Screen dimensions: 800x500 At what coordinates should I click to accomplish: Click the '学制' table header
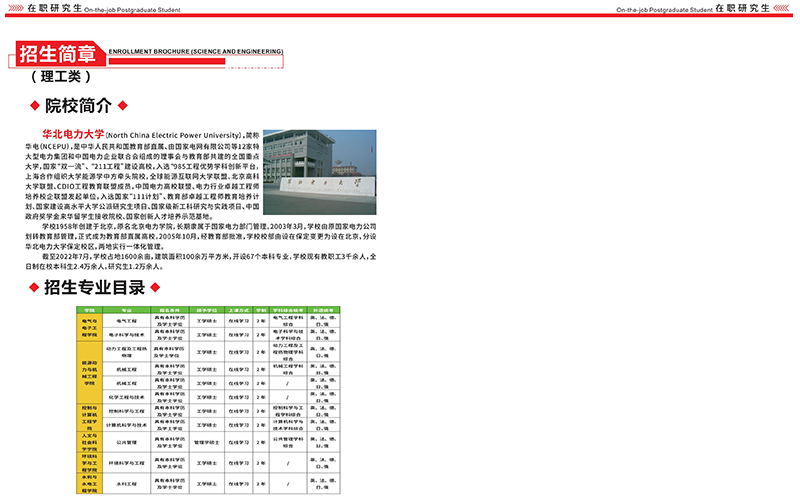(261, 310)
